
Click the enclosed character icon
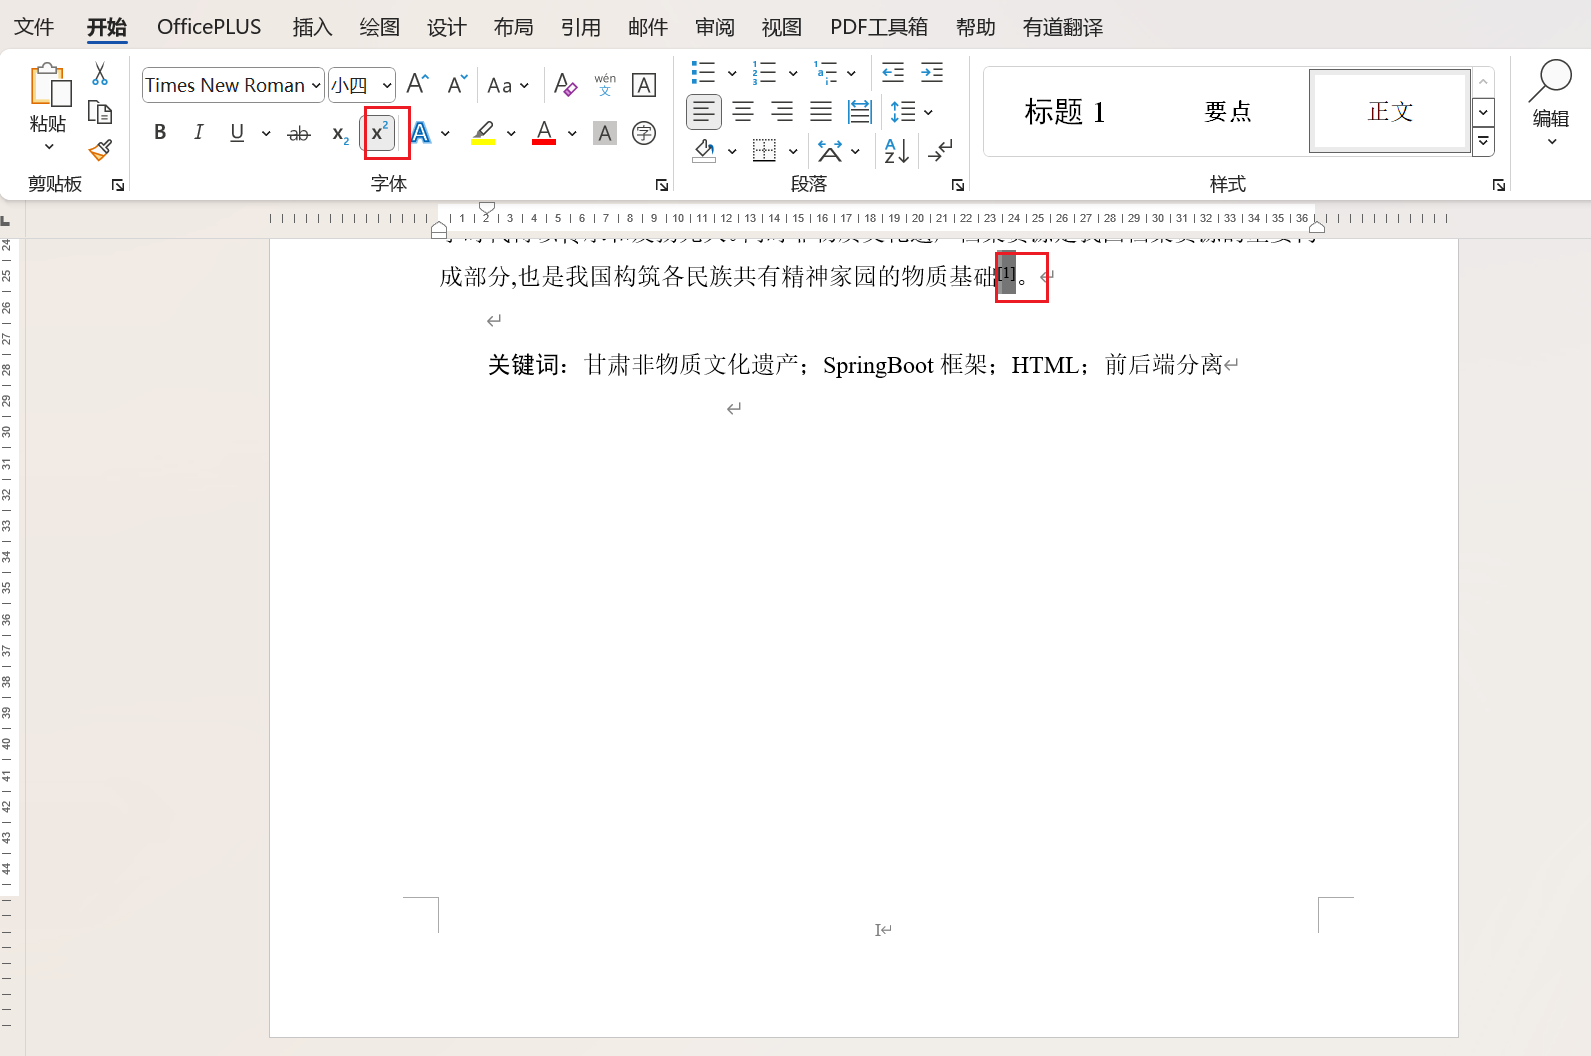click(644, 133)
